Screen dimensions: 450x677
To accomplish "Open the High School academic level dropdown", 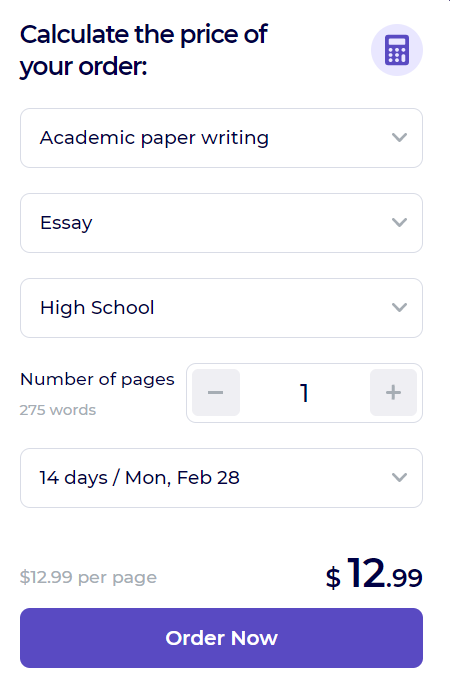I will click(x=221, y=308).
